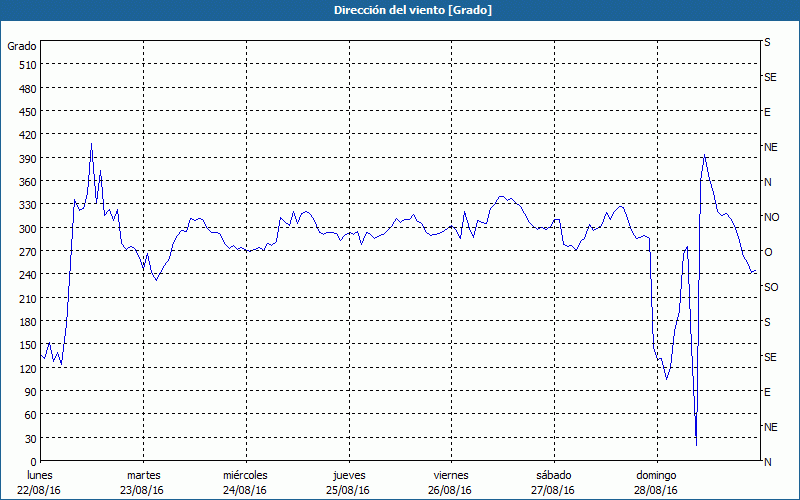
Task: Select the 'sábado 27/08/16' axis label
Action: point(553,482)
